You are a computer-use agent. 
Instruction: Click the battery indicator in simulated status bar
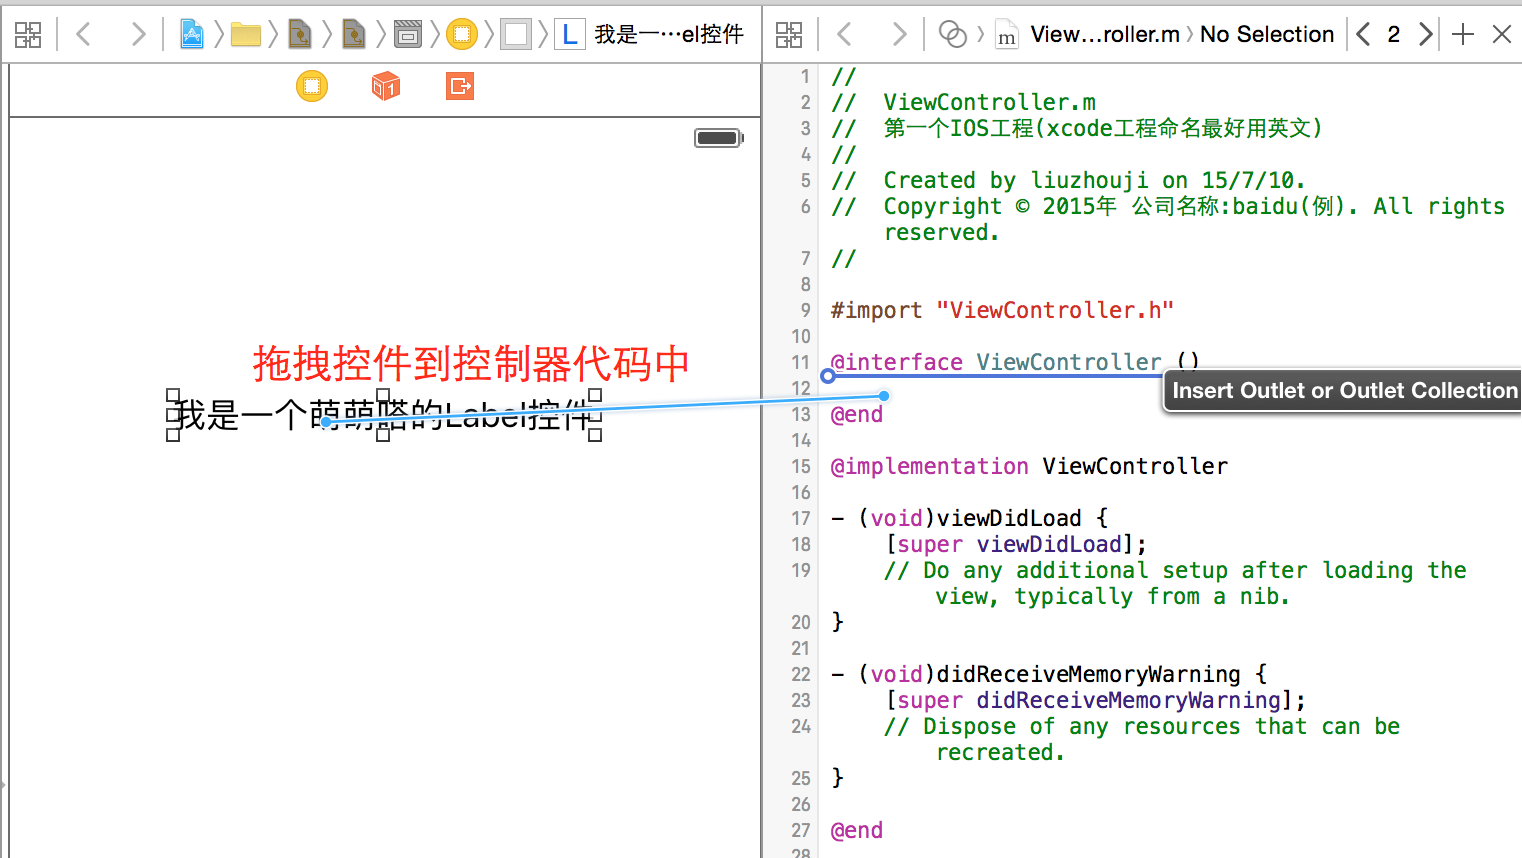(x=719, y=138)
